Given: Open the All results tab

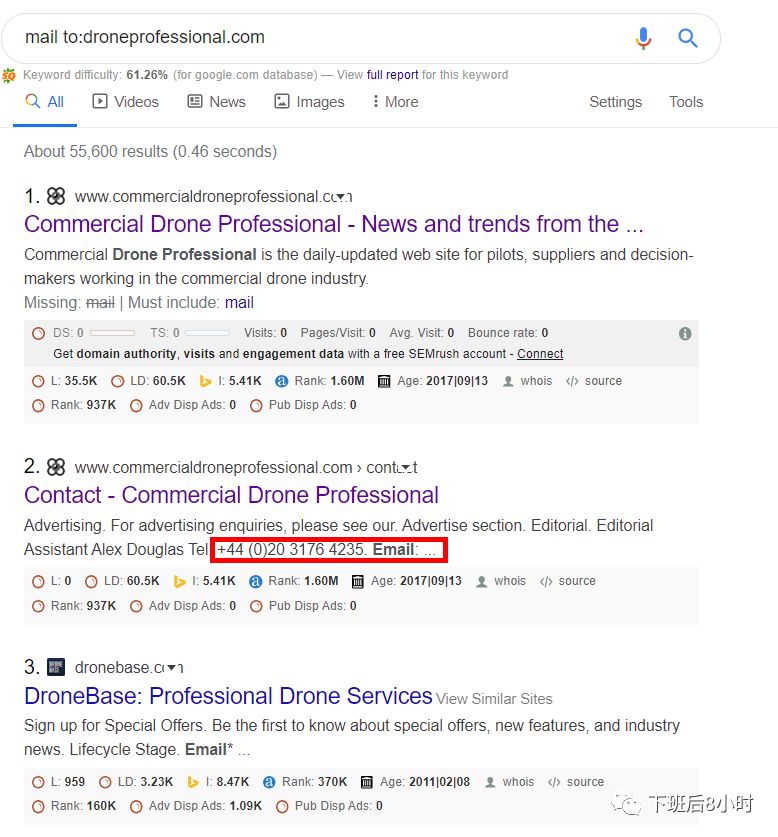Looking at the screenshot, I should pyautogui.click(x=45, y=101).
